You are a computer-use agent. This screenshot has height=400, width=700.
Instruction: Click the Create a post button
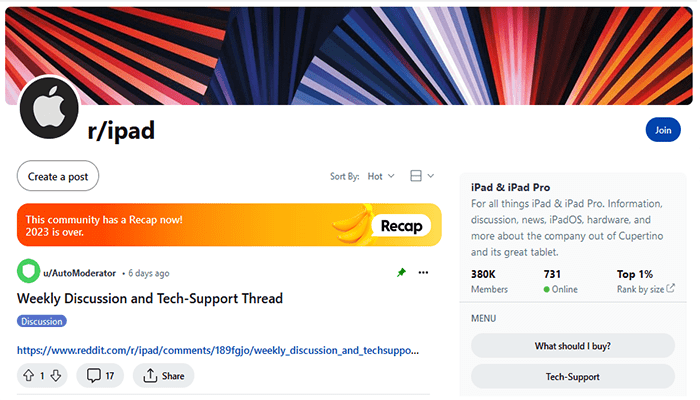click(x=58, y=177)
